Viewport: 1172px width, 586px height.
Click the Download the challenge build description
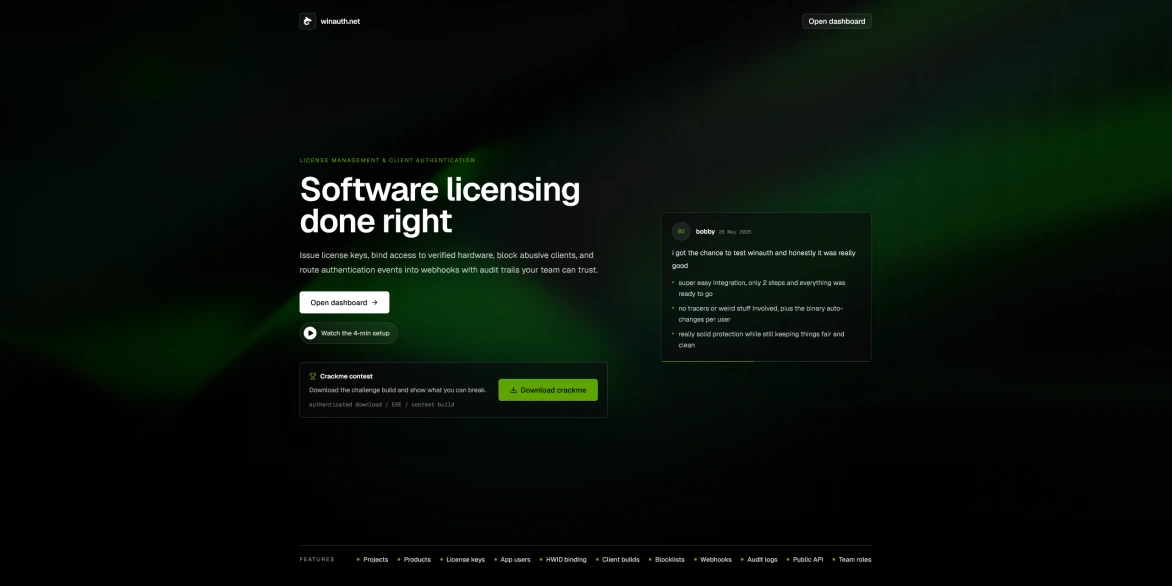click(x=398, y=390)
